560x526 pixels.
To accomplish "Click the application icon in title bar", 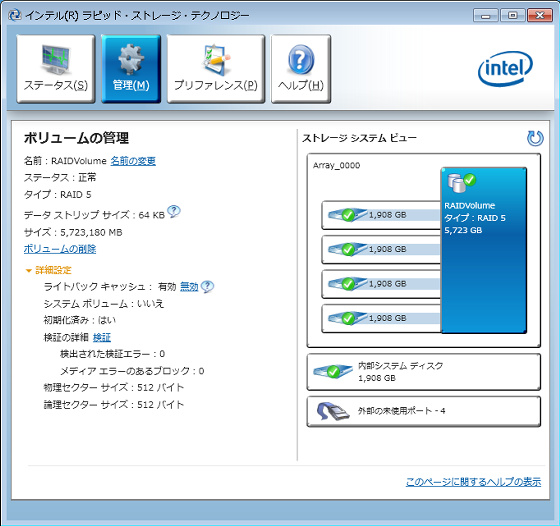I will tap(15, 15).
